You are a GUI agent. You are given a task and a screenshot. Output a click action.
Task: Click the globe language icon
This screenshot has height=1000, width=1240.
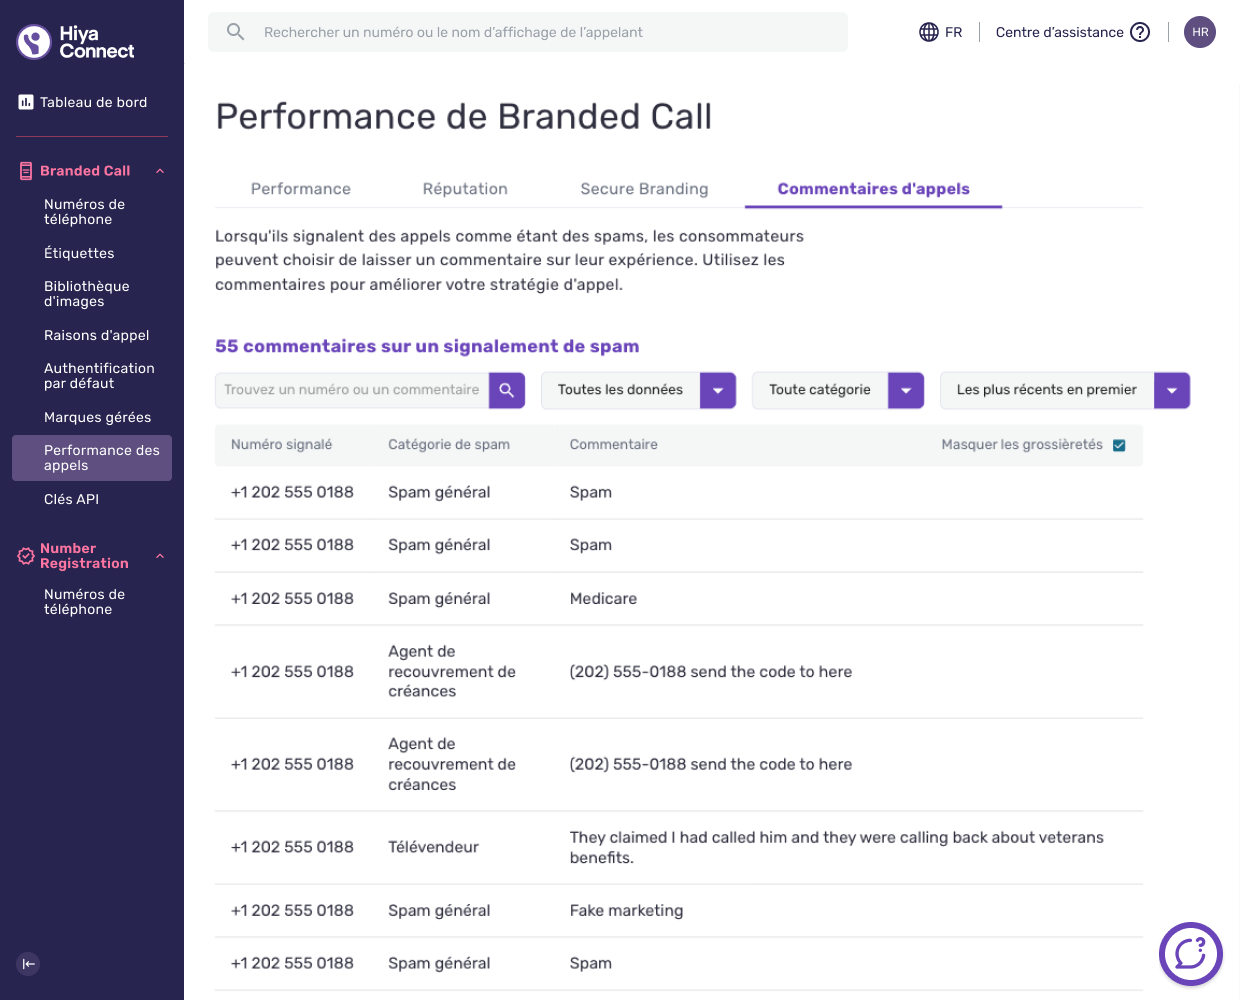point(929,32)
